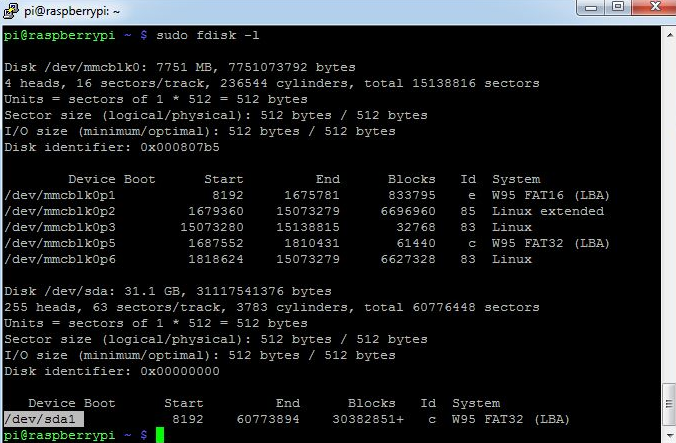Click the scrollbar down arrow

[x=670, y=436]
